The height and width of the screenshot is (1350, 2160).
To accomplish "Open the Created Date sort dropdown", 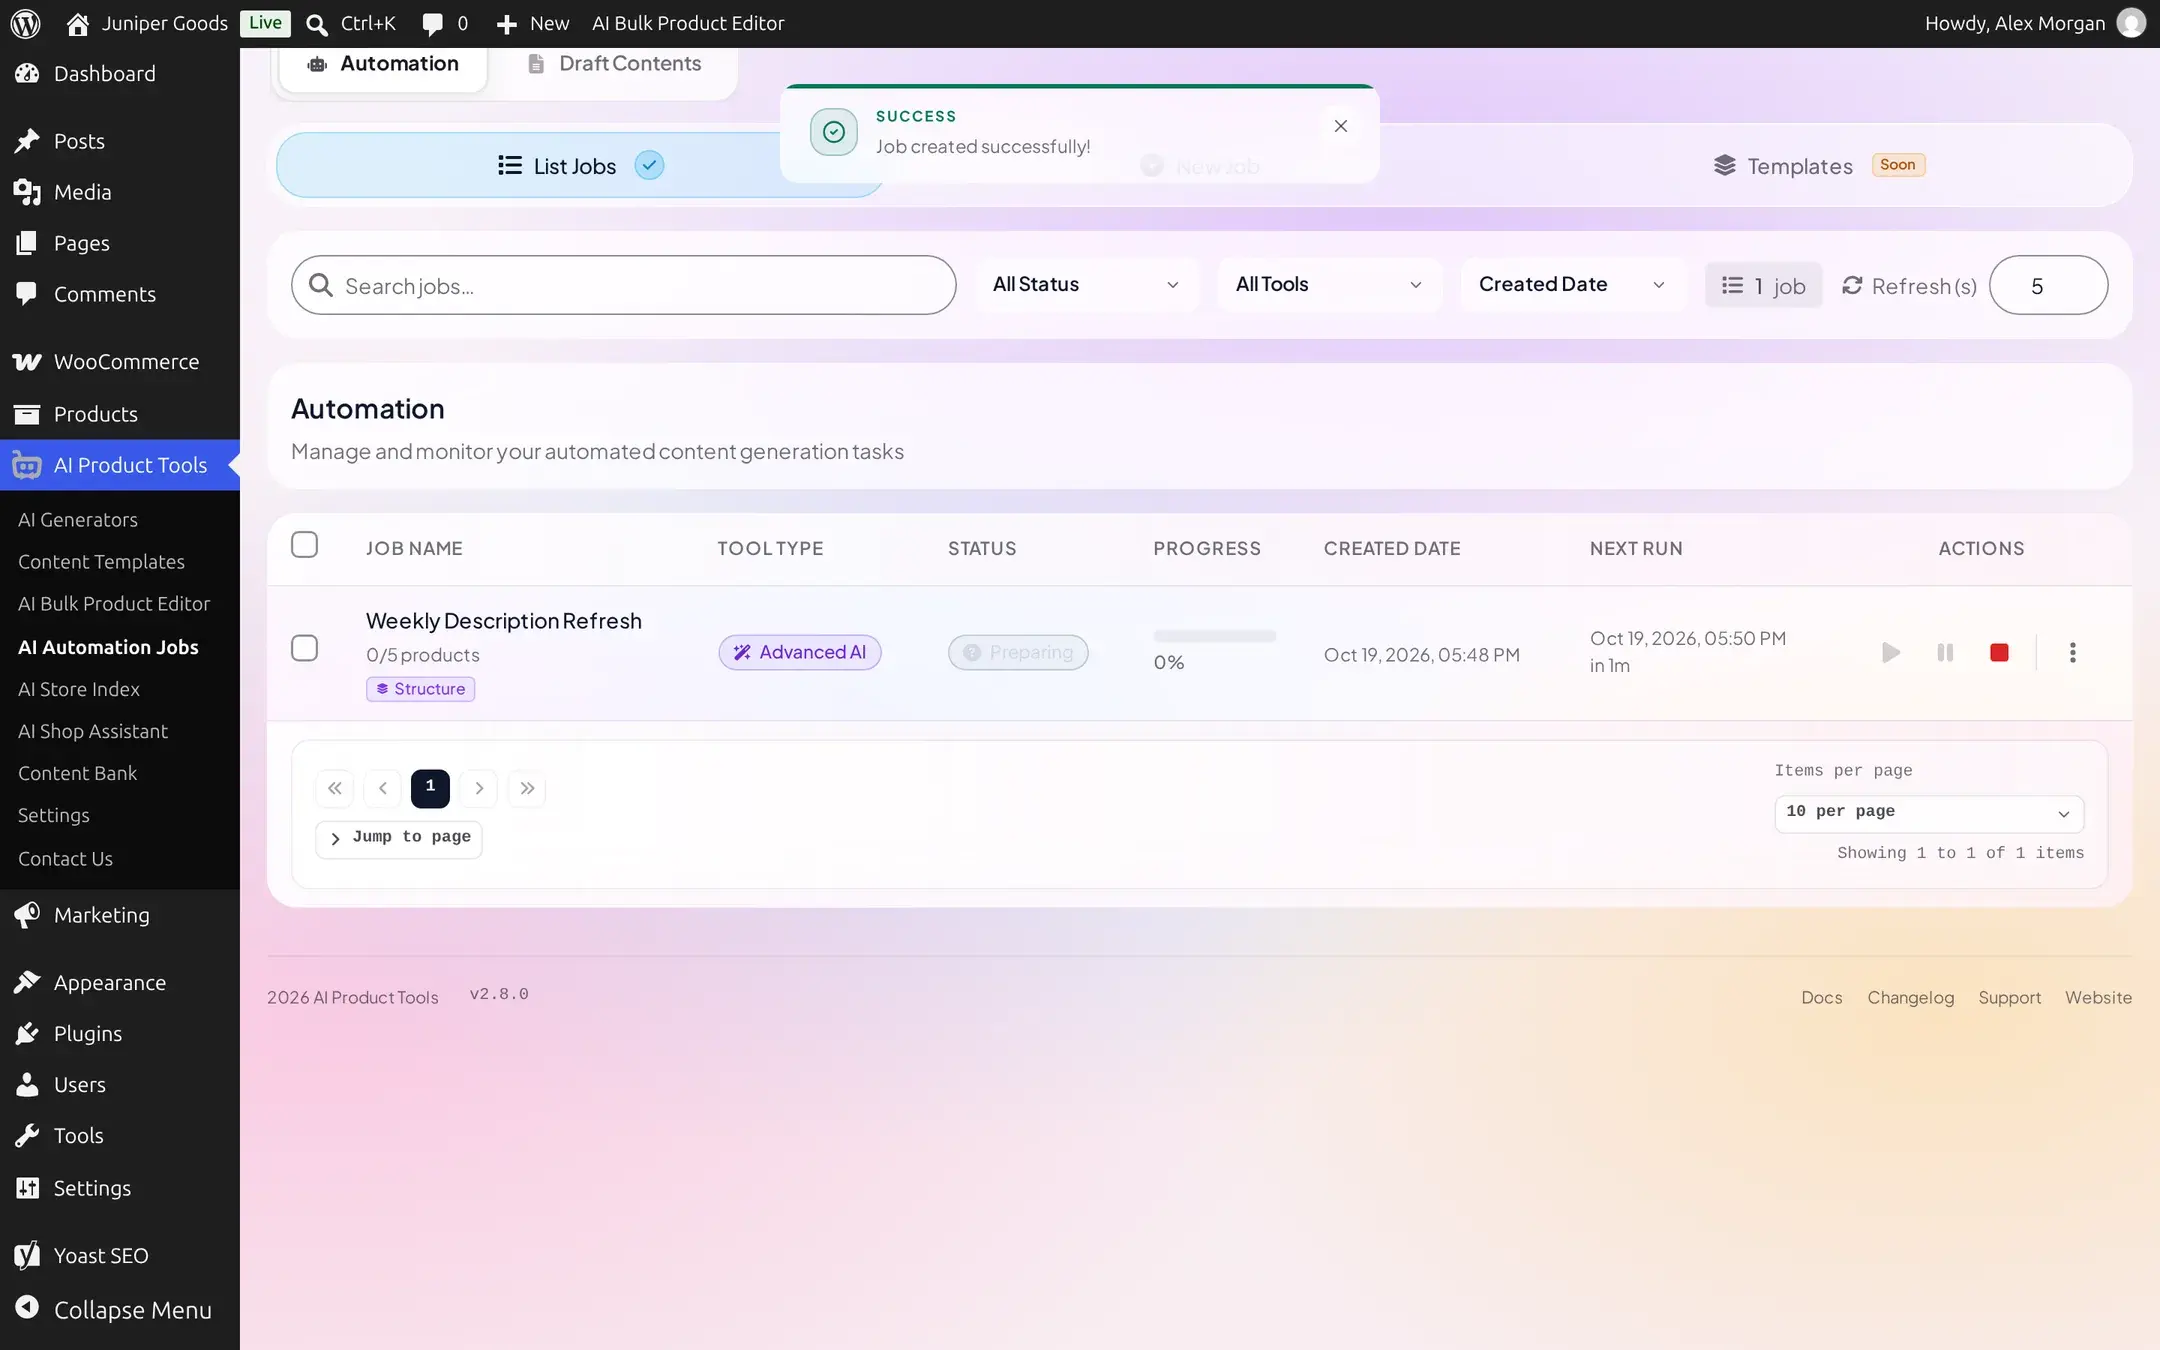I will click(1572, 285).
